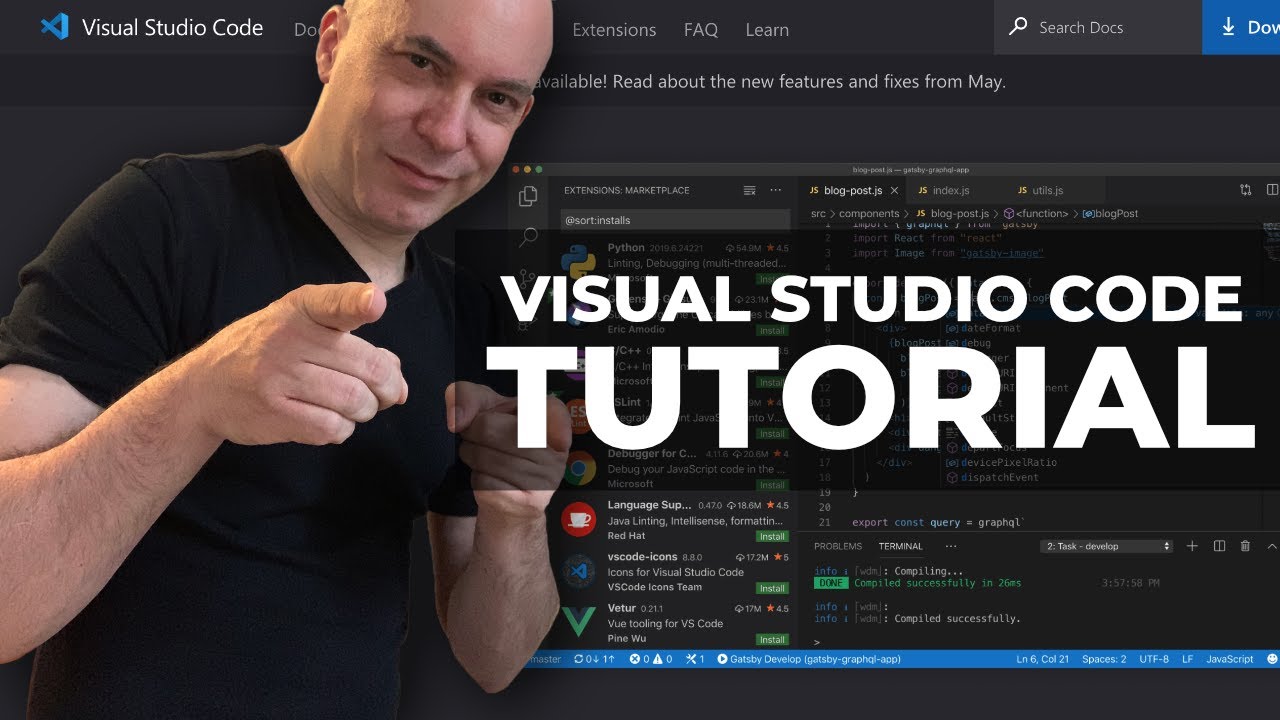The height and width of the screenshot is (720, 1280).
Task: Click the vscode-icons extension logo
Action: tap(579, 572)
